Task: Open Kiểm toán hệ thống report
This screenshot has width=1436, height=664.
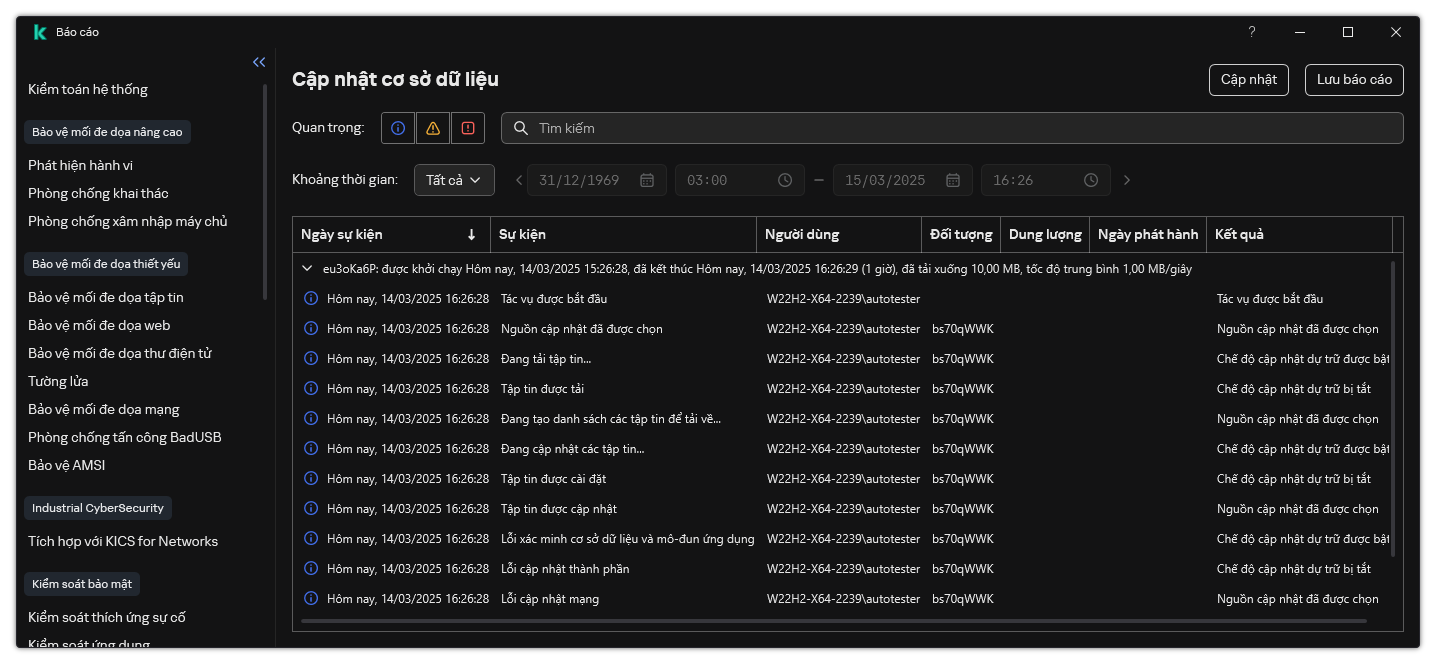Action: pos(88,89)
